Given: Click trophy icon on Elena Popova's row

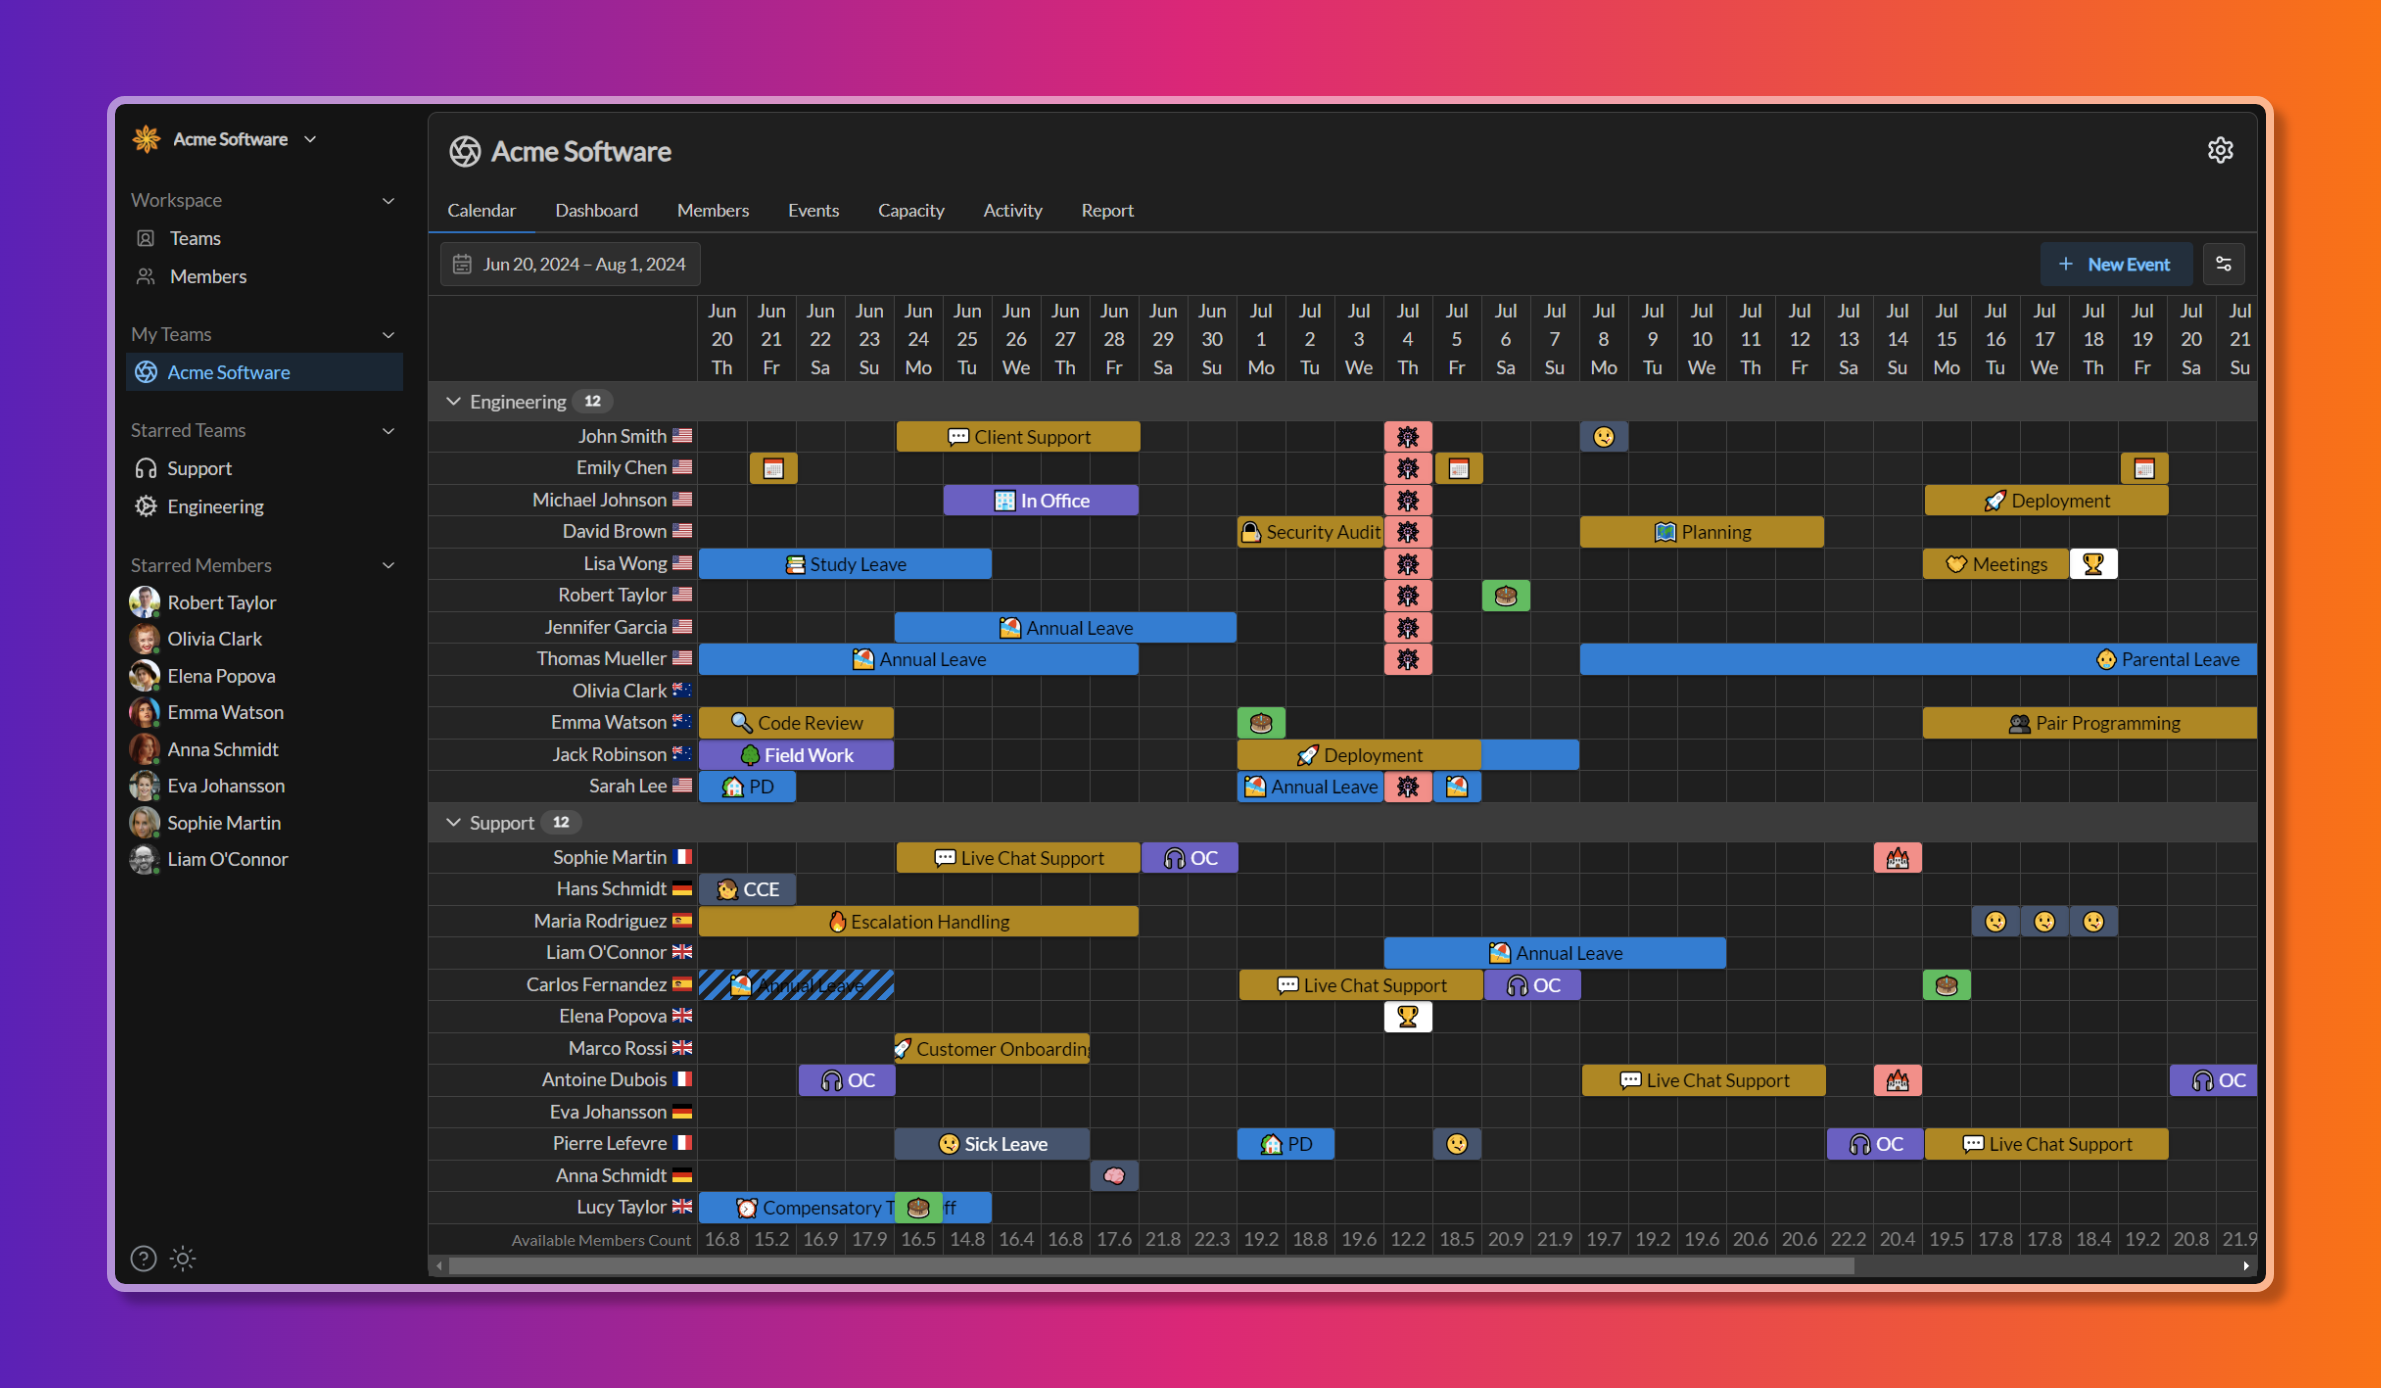Looking at the screenshot, I should pyautogui.click(x=1407, y=1017).
